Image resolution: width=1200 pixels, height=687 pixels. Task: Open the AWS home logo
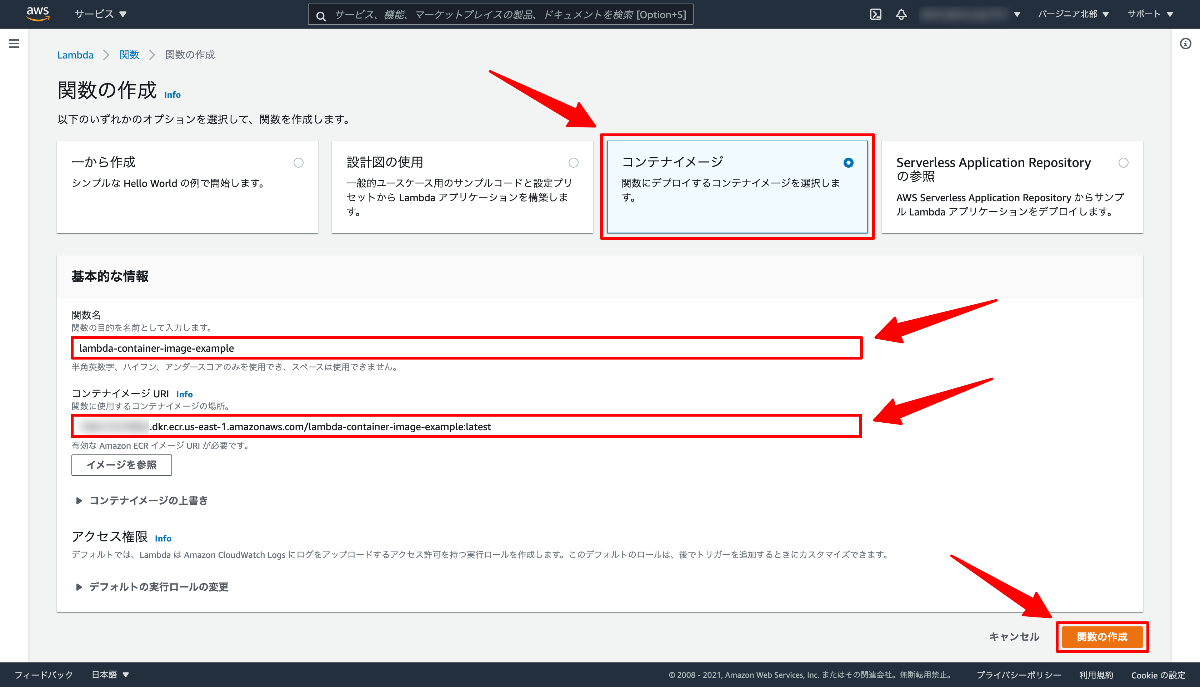(38, 14)
